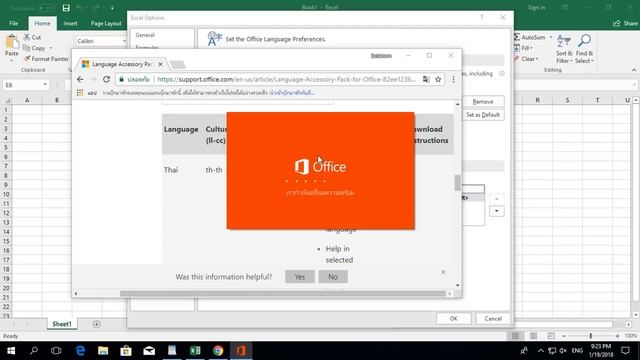Click AutoSum in the Editing group
The height and width of the screenshot is (360, 640).
tap(529, 37)
